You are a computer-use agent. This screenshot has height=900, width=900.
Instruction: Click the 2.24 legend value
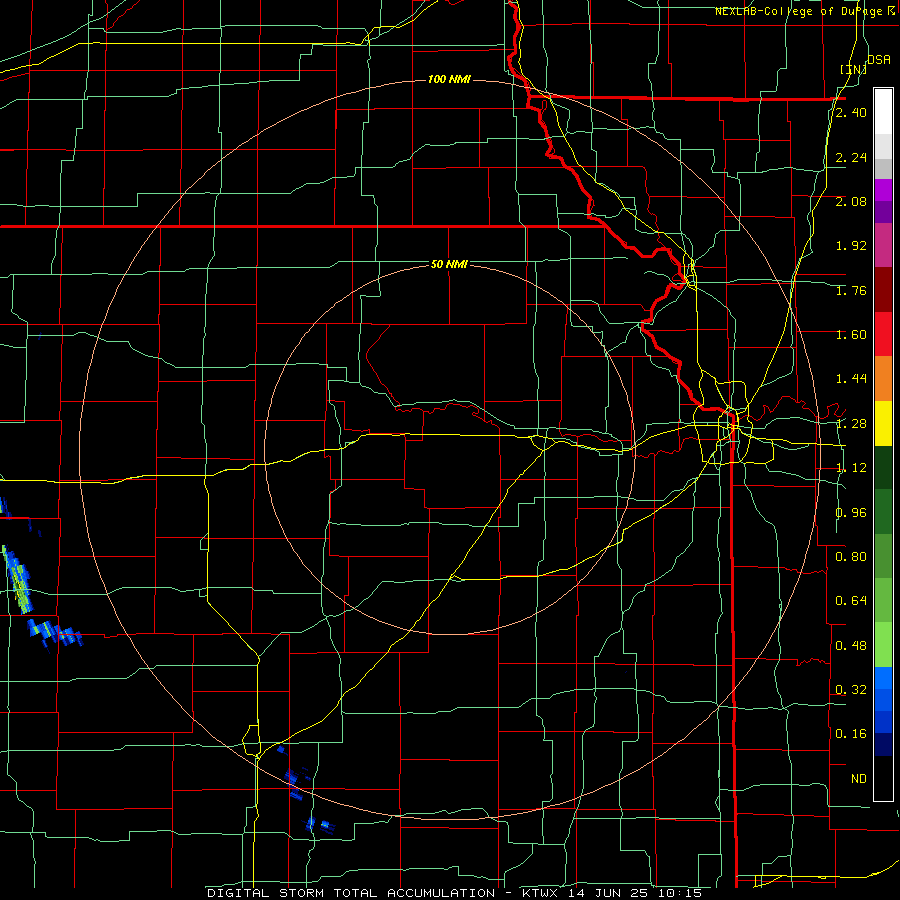851,157
